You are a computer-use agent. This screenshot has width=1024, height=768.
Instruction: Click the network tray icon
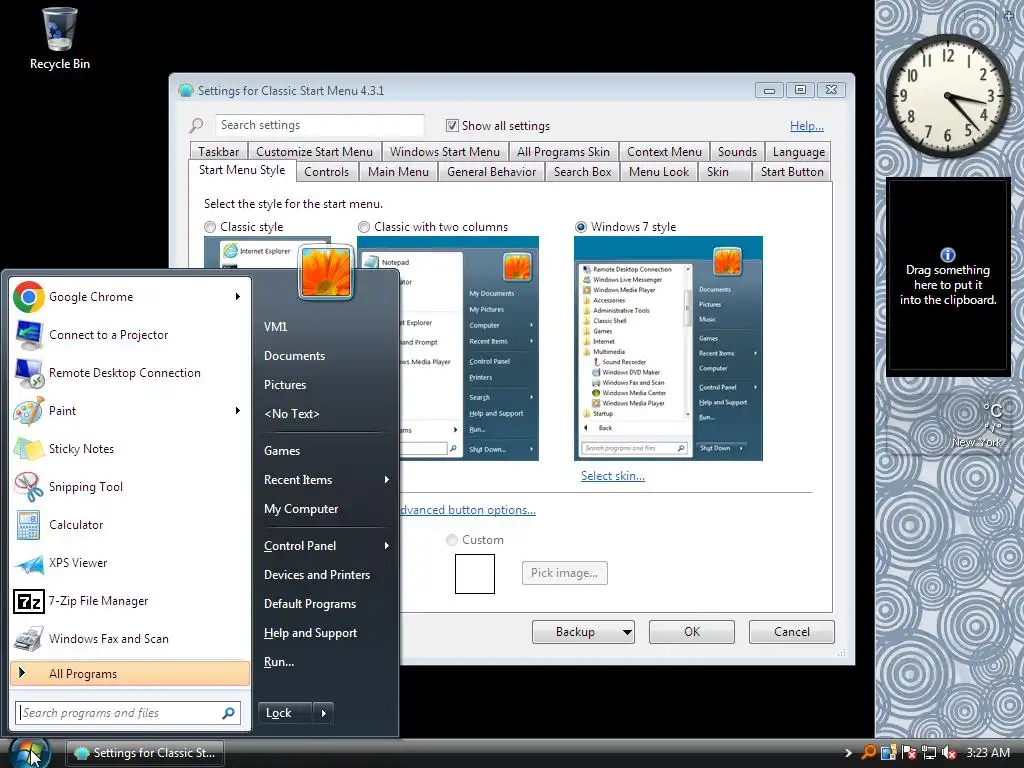929,753
